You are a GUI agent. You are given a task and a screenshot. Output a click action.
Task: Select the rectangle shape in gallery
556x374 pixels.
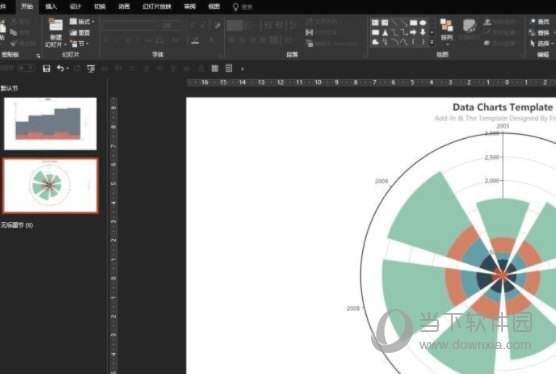click(x=413, y=23)
